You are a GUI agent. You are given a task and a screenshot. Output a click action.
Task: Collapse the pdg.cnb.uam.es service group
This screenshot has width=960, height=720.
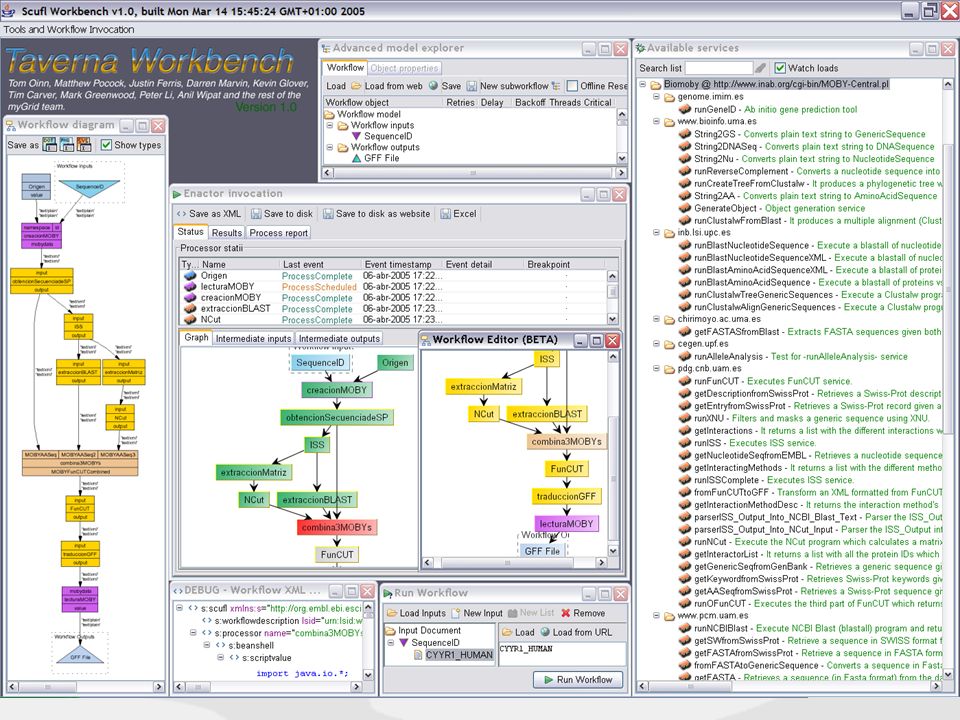point(656,369)
